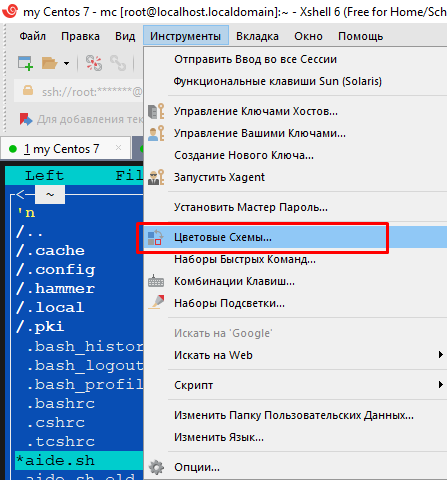Select the /.pki directory row
447x480 pixels.
79,327
